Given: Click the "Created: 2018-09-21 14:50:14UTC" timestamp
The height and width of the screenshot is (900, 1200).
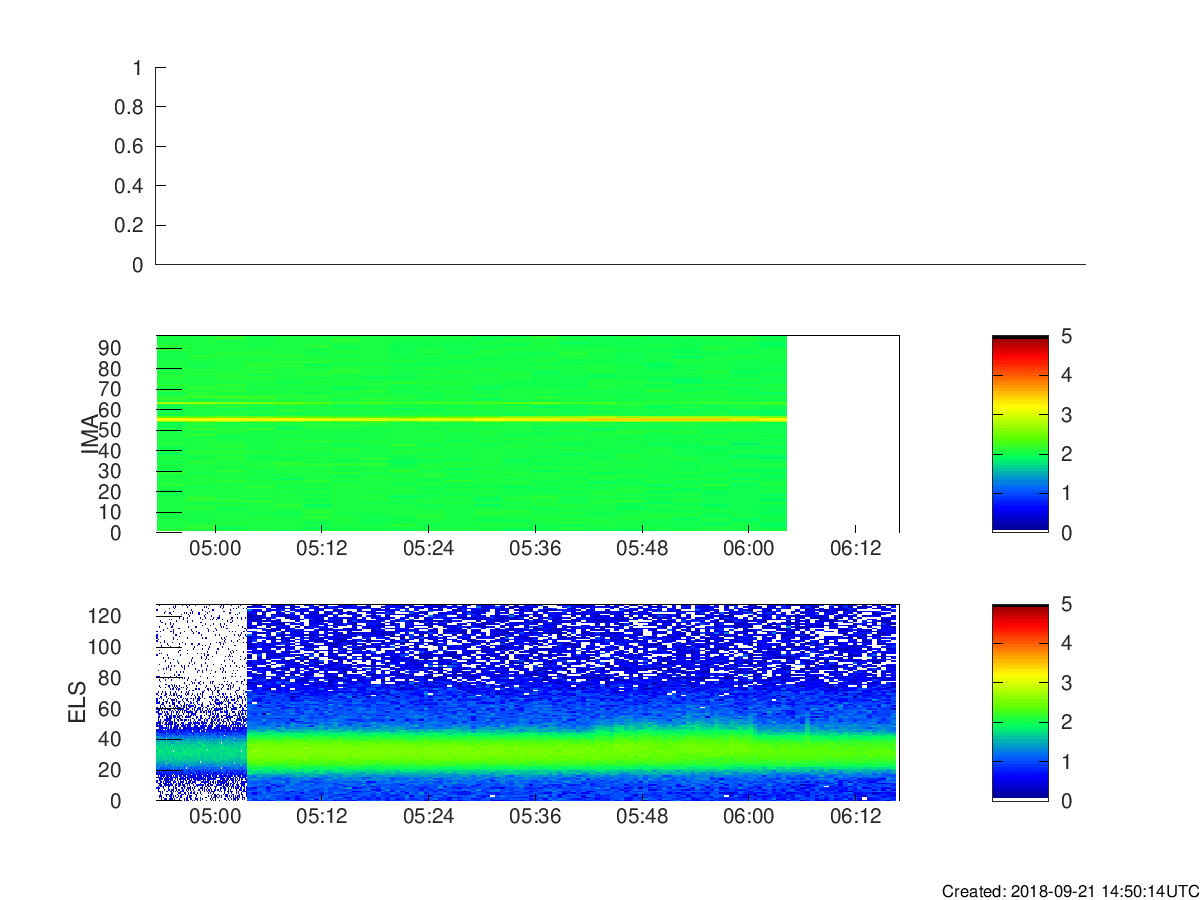Looking at the screenshot, I should 1070,891.
